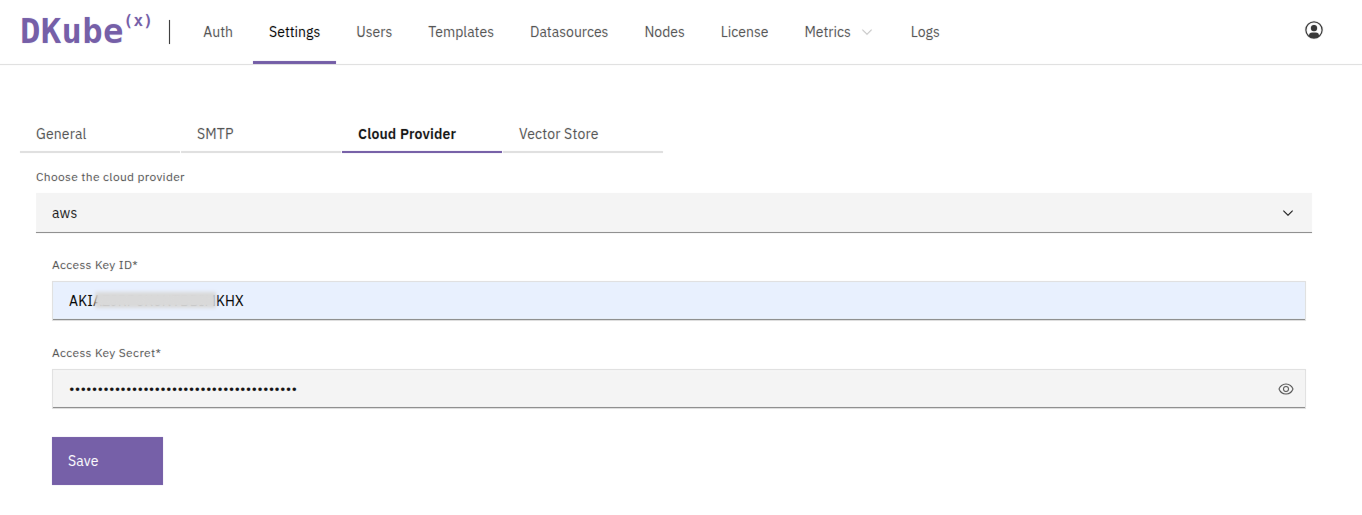This screenshot has height=515, width=1362.
Task: Expand the cloud provider dropdown chevron
Action: coord(1288,213)
